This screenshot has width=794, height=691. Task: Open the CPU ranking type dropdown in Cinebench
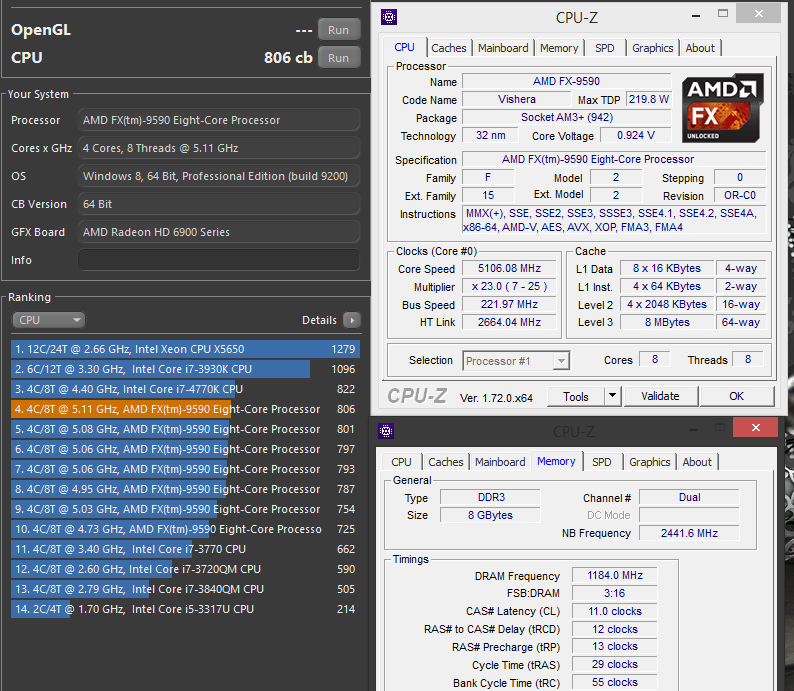(49, 320)
